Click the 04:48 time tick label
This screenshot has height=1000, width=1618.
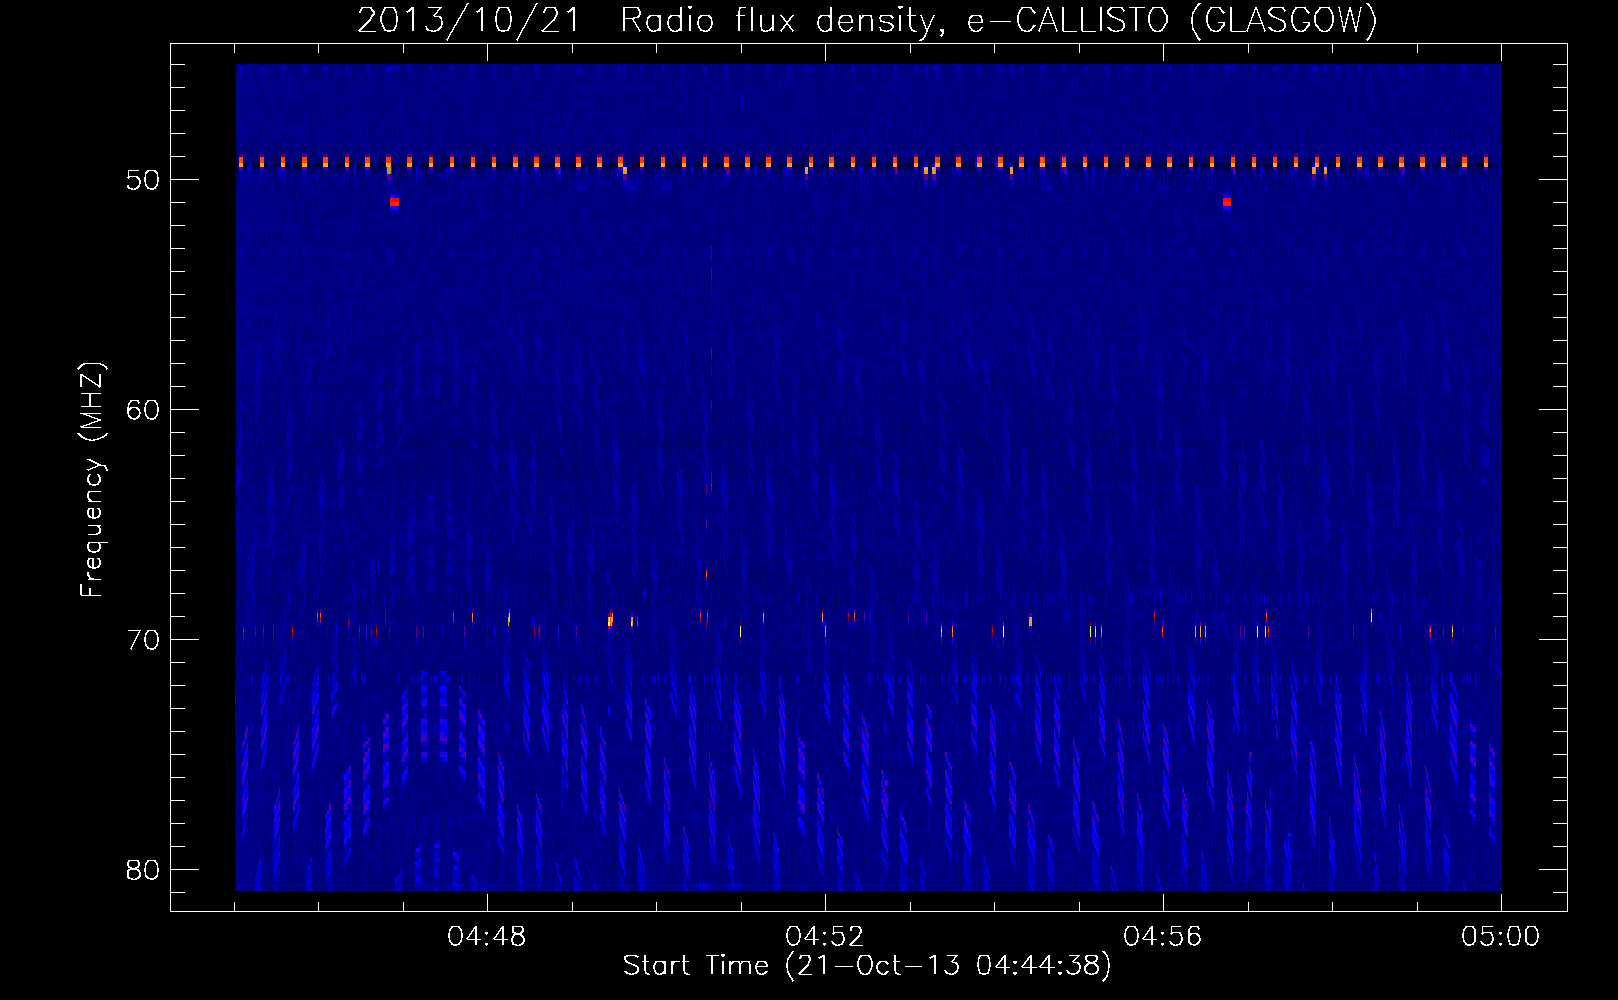487,937
